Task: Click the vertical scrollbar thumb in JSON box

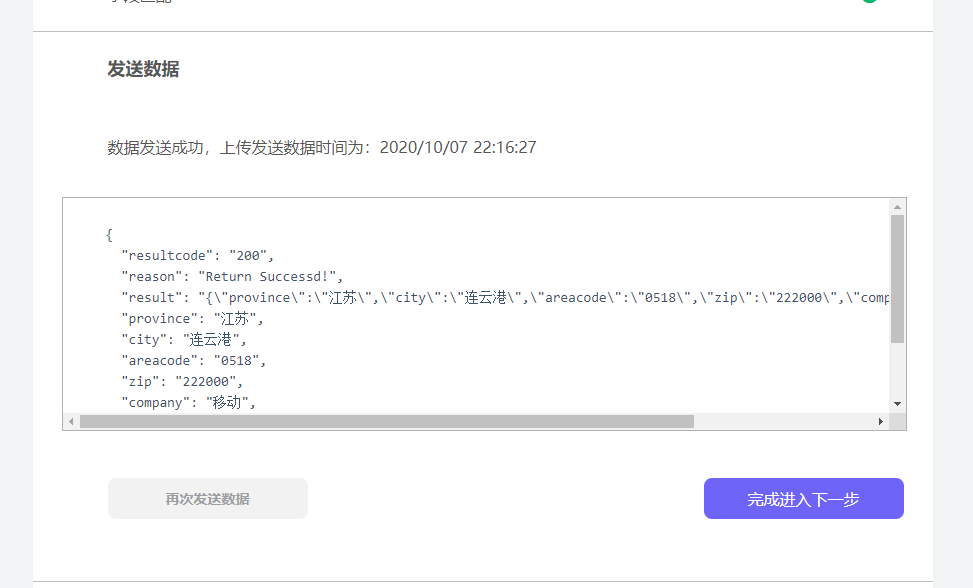Action: pos(897,279)
